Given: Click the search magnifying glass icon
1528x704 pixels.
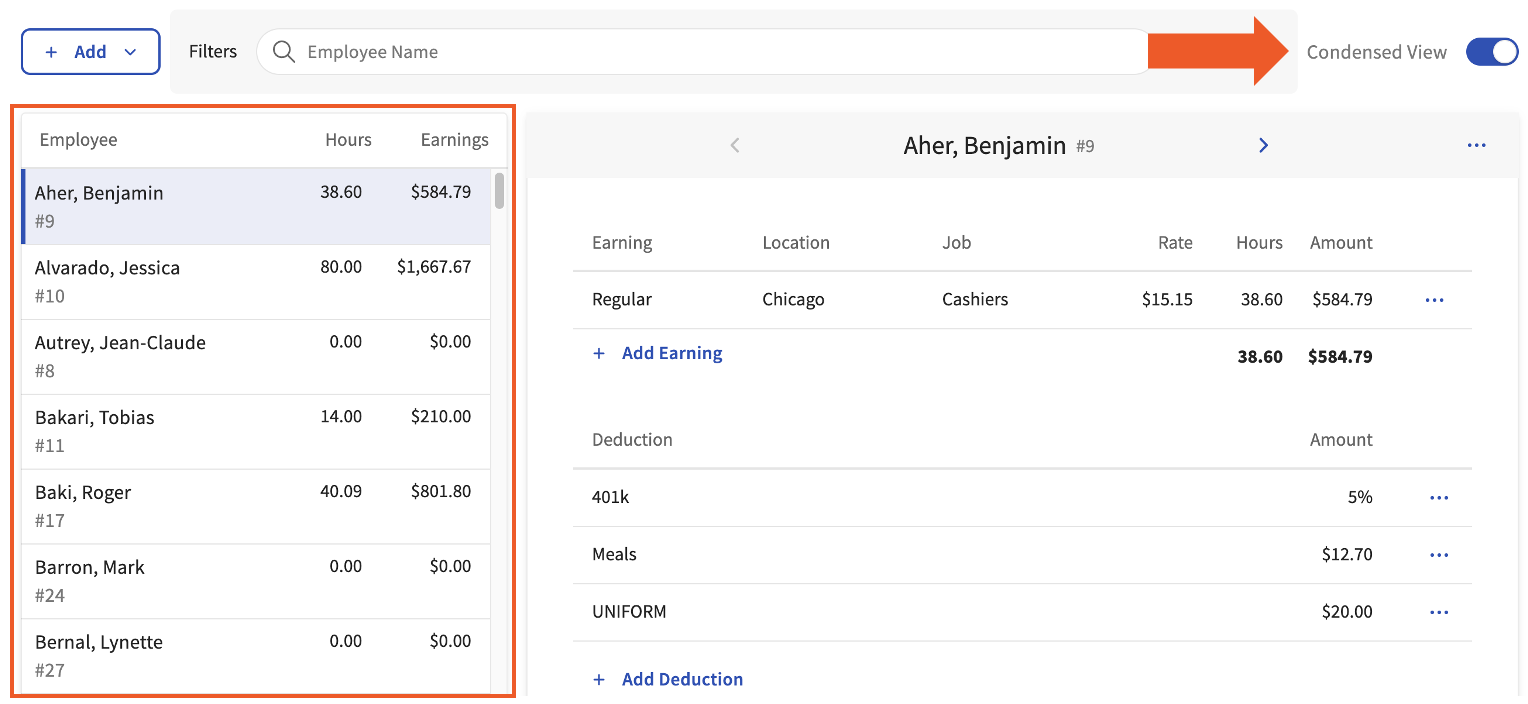Looking at the screenshot, I should click(x=283, y=51).
